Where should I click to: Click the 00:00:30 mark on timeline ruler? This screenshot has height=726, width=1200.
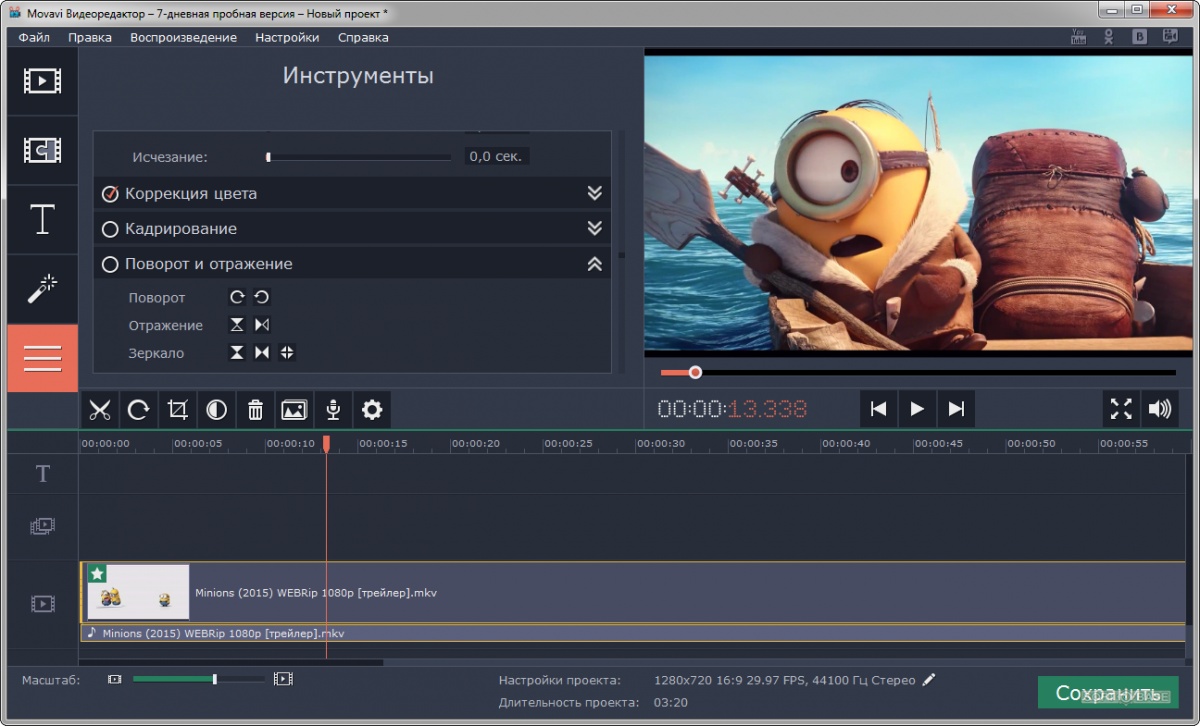(x=661, y=443)
